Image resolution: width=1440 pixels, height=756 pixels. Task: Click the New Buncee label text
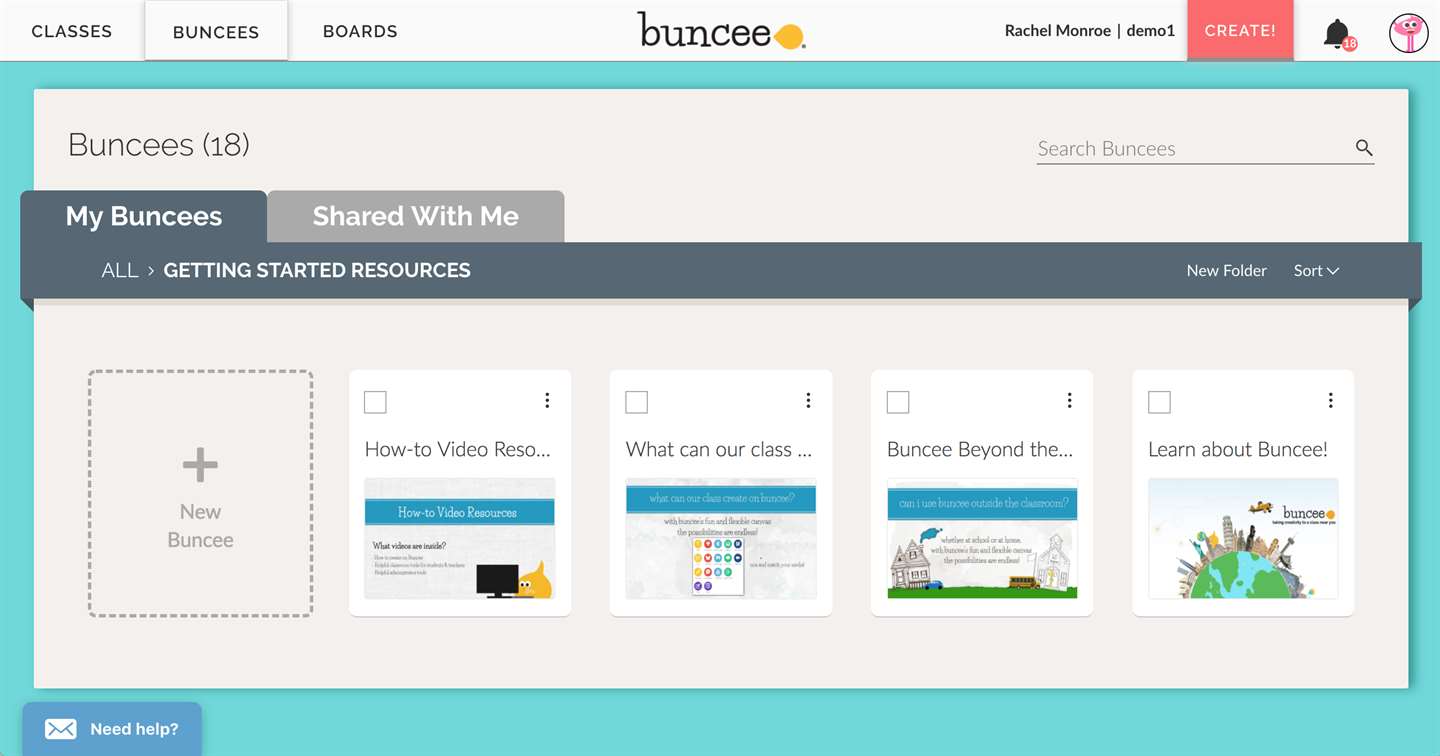click(x=200, y=525)
